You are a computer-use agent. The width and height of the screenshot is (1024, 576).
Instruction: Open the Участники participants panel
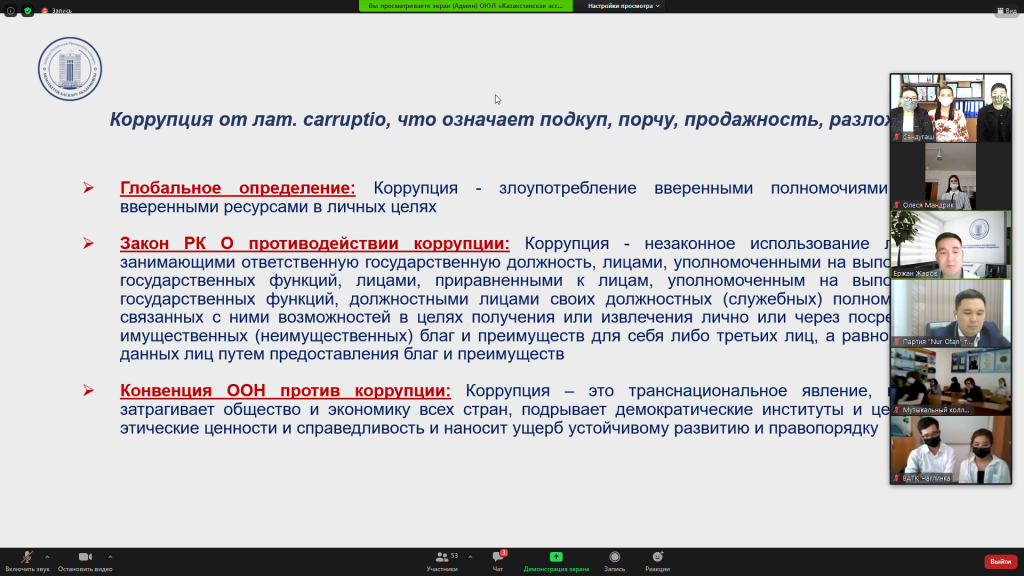441,560
